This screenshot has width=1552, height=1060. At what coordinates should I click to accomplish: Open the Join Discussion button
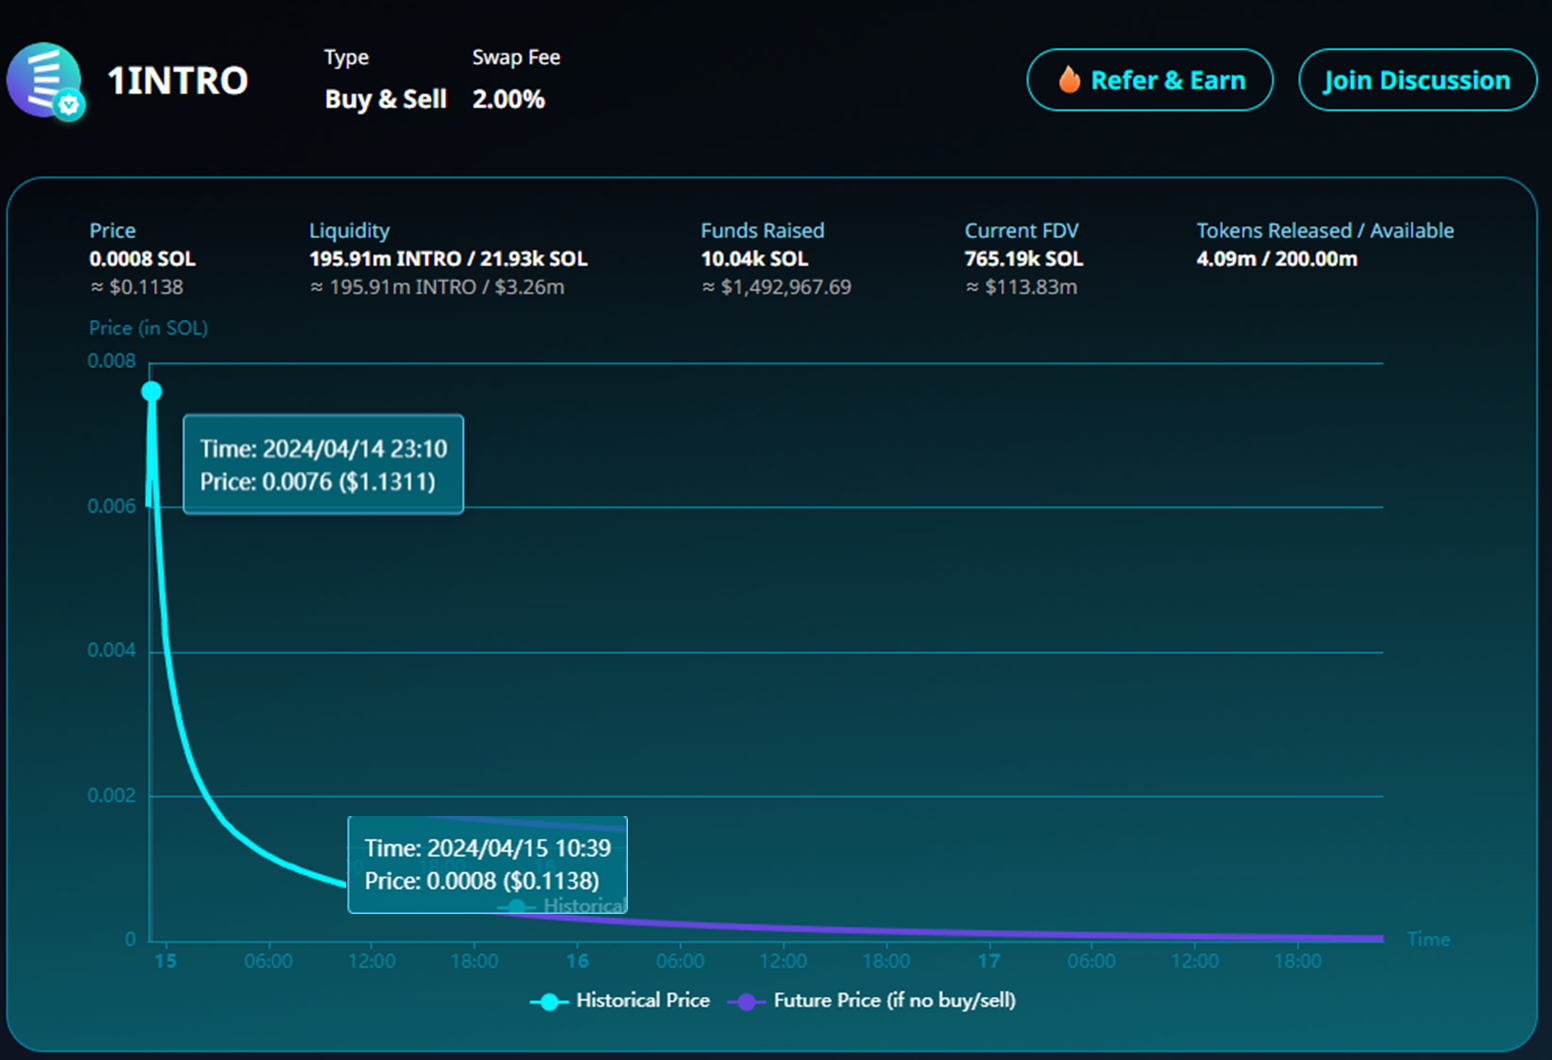1416,80
